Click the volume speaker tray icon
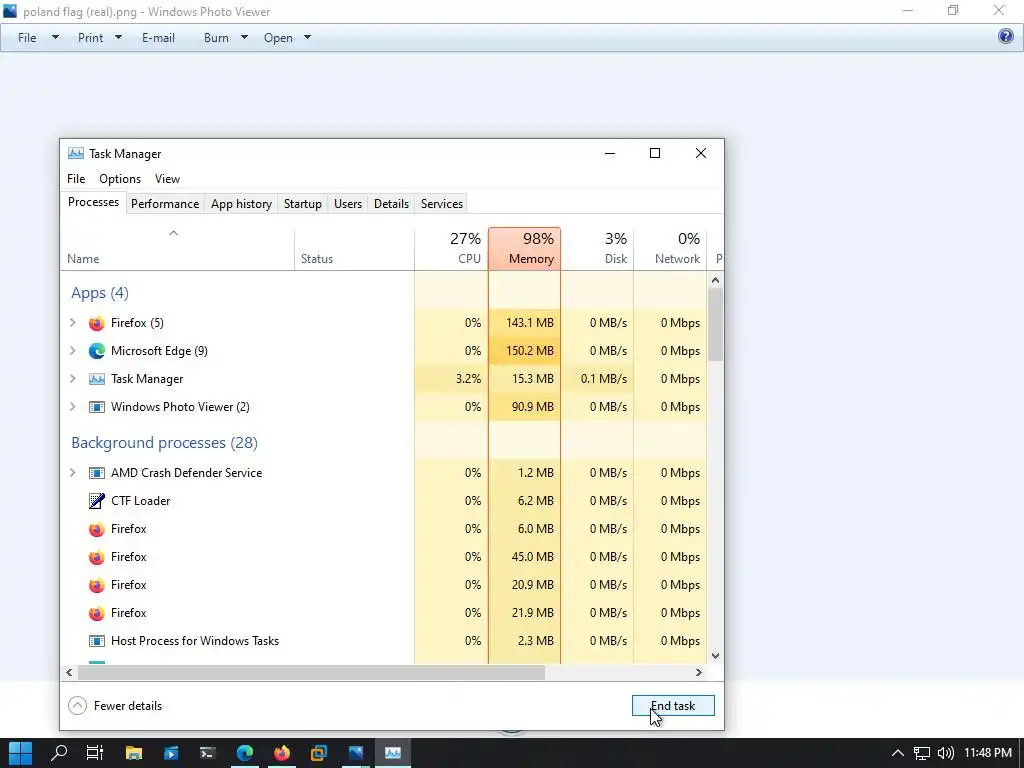Viewport: 1024px width, 768px height. point(945,754)
